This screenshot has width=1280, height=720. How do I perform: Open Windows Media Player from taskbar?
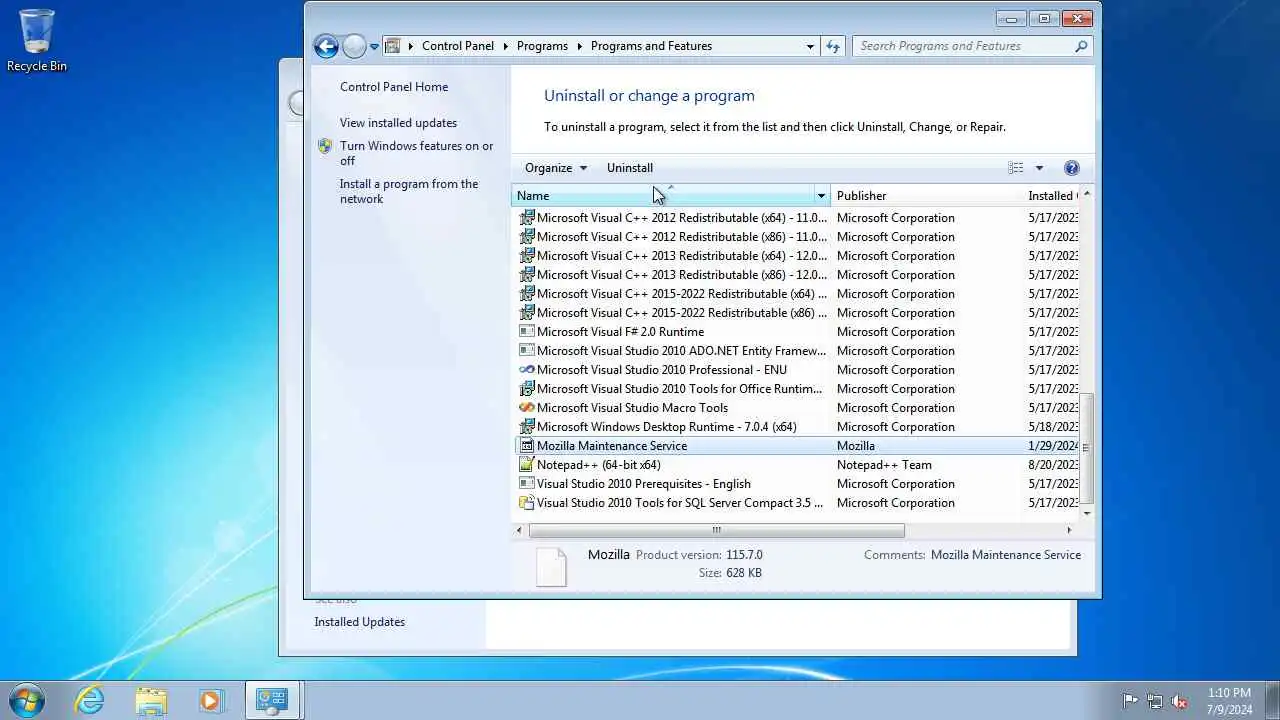pos(211,700)
